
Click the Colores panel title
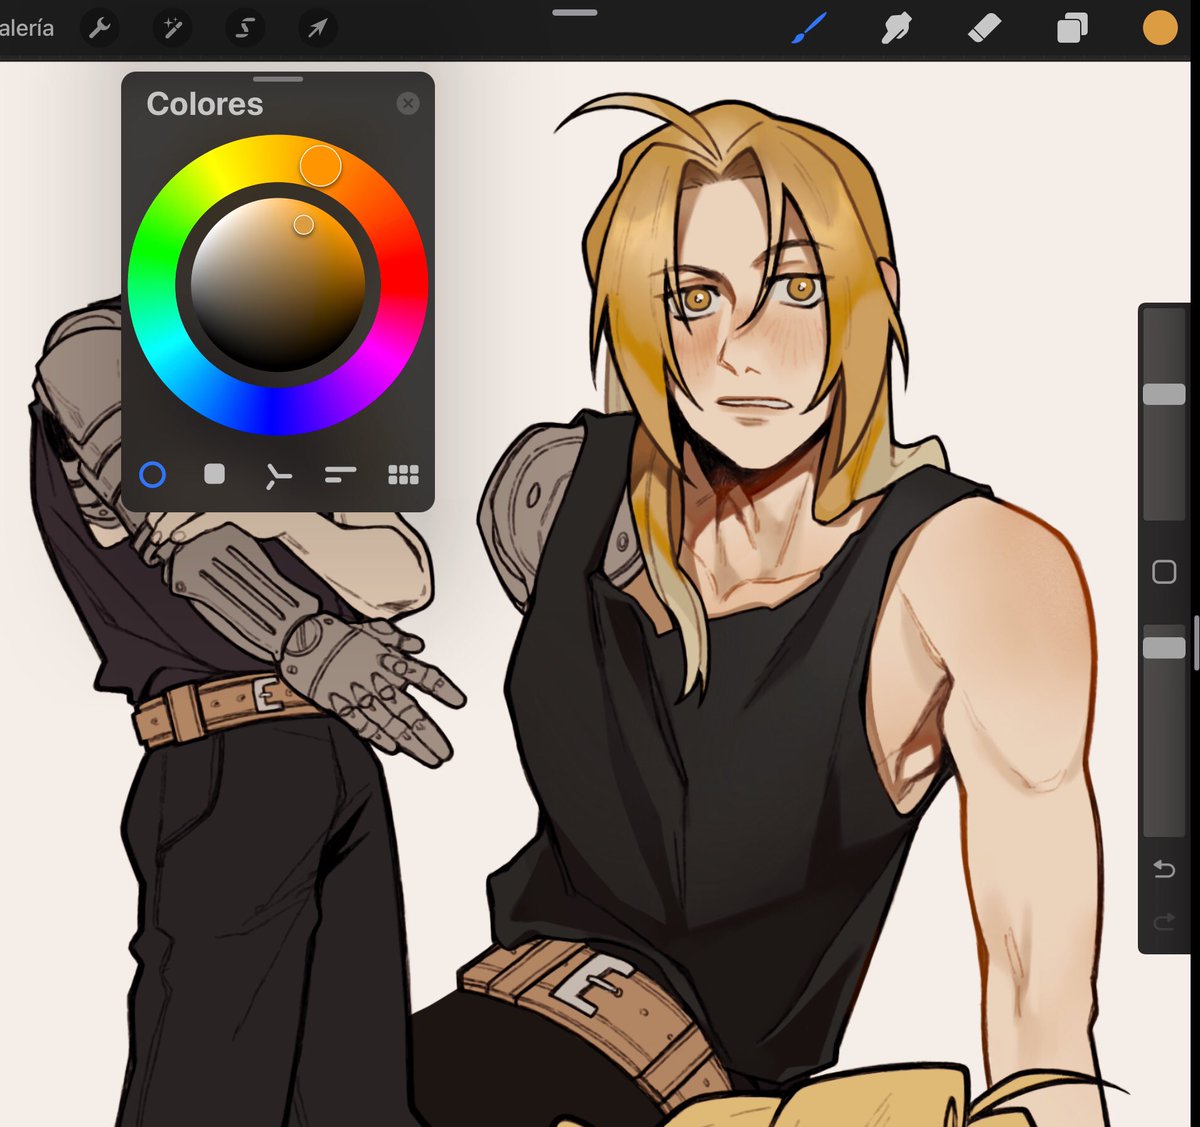tap(205, 104)
